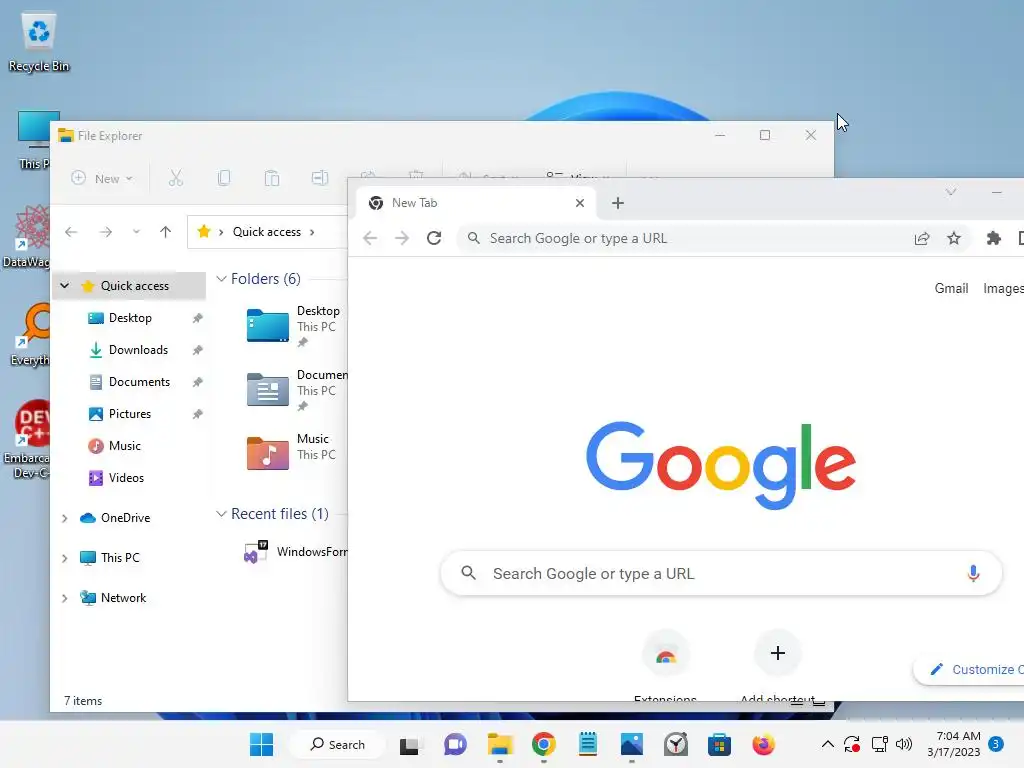Expand the Network tree node
This screenshot has height=768, width=1024.
65,598
